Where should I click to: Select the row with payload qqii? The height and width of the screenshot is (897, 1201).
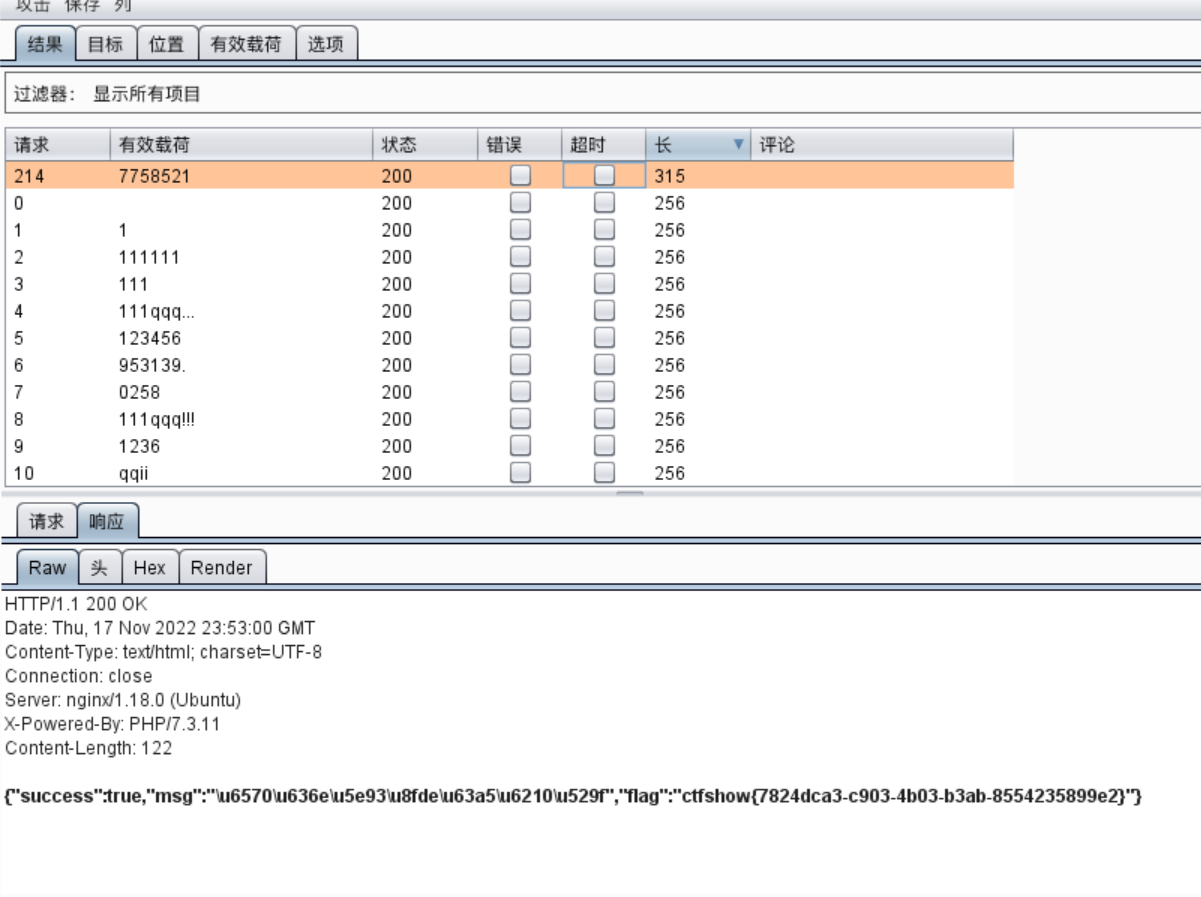pyautogui.click(x=510, y=473)
